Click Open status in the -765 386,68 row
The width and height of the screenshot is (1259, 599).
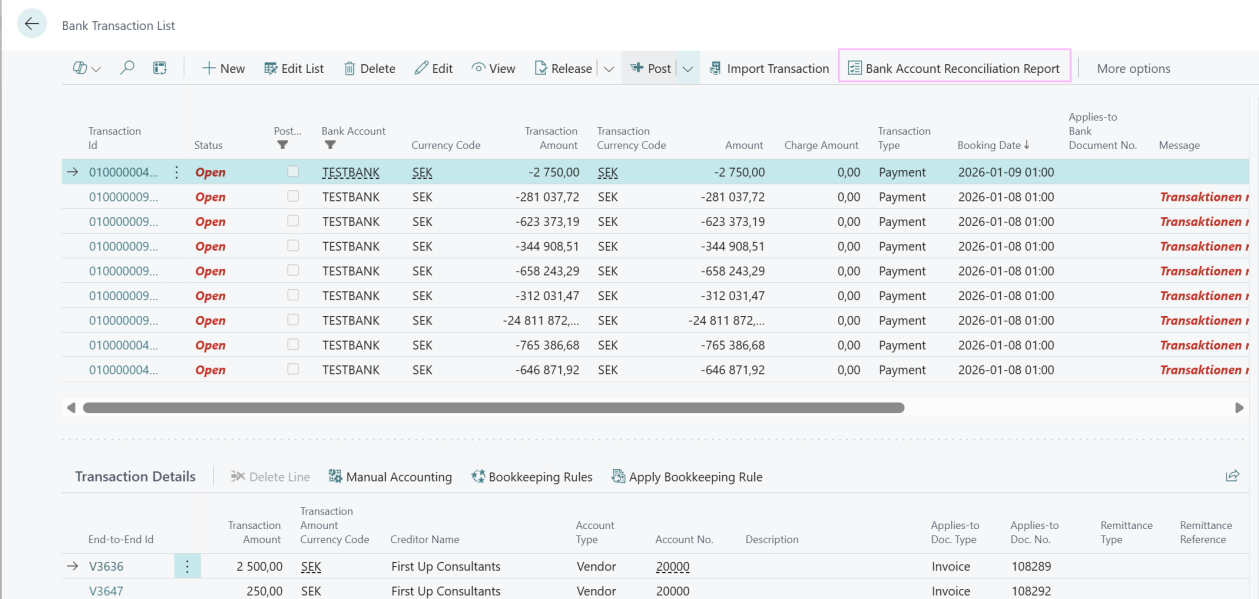coord(210,345)
